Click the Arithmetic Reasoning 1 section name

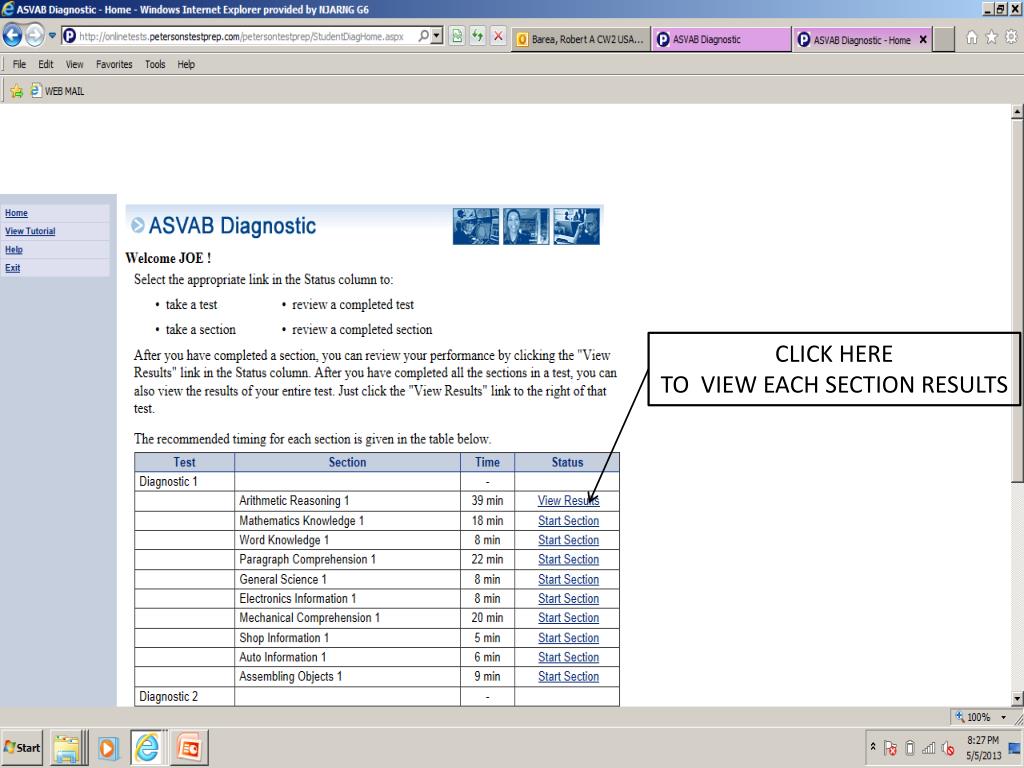click(x=294, y=501)
